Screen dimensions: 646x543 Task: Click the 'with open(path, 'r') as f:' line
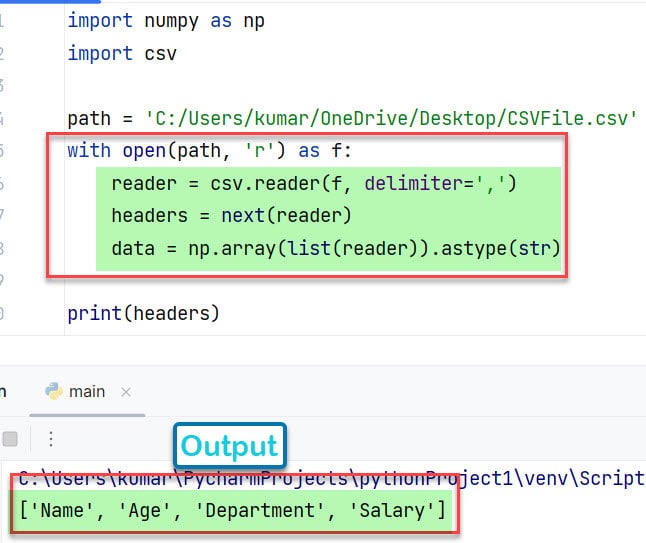tap(209, 151)
